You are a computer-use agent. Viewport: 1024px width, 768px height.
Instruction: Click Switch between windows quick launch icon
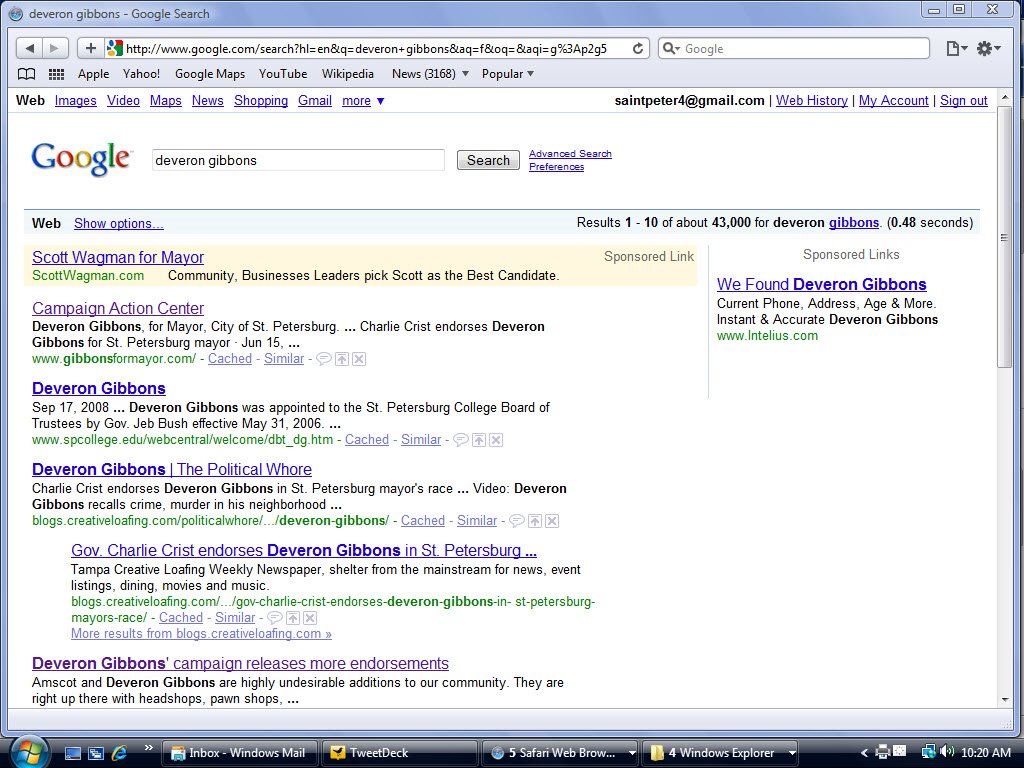96,753
